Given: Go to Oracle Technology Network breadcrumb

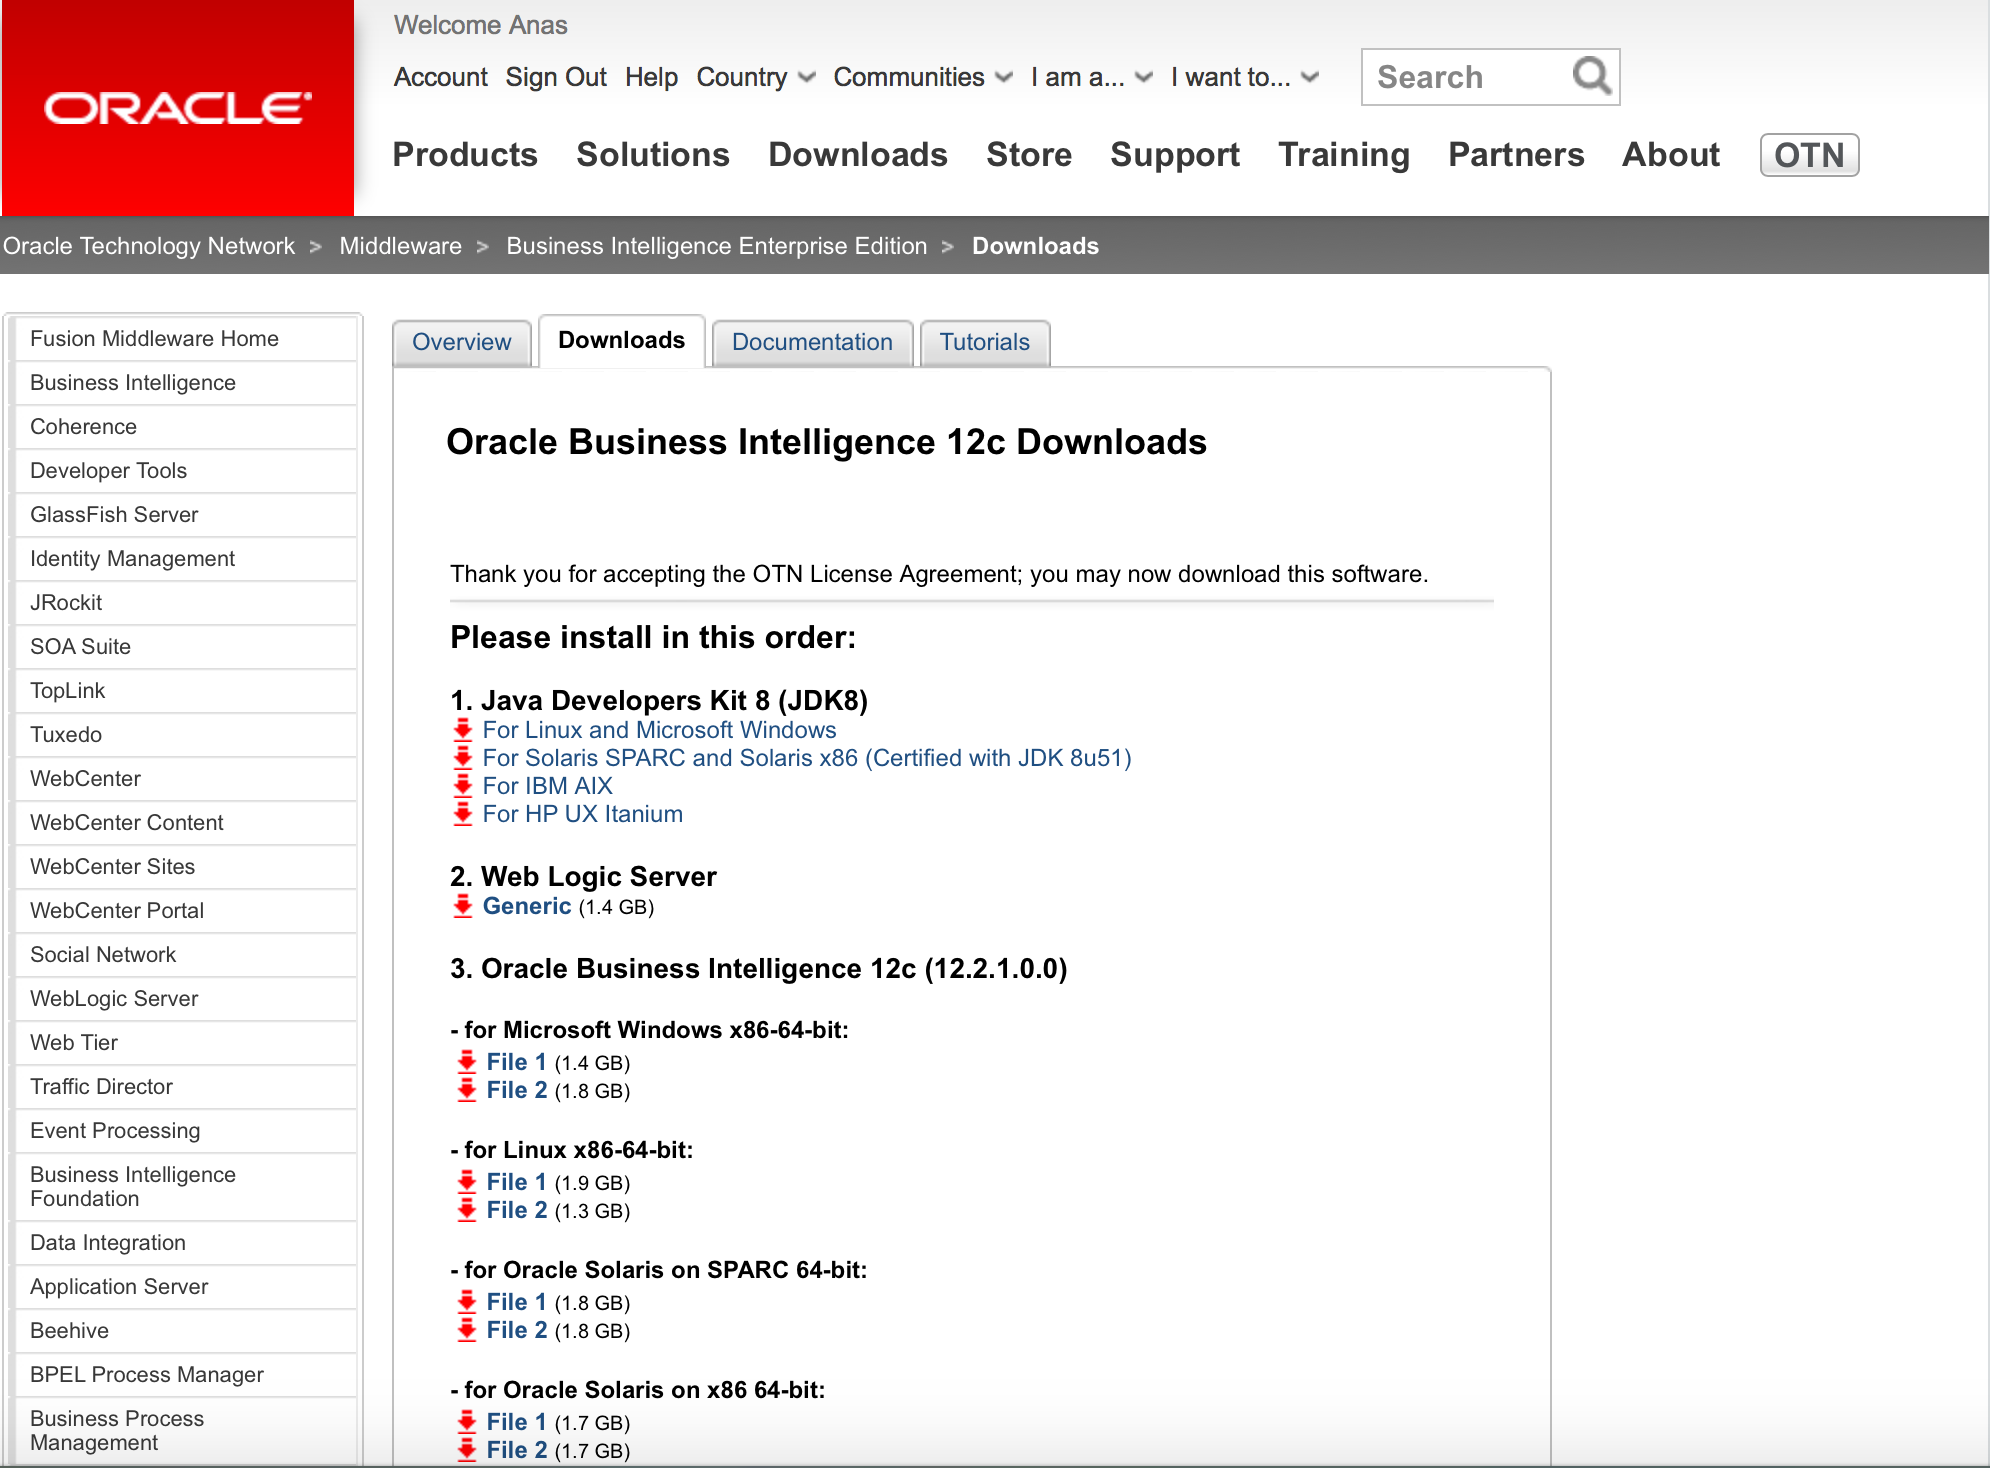Looking at the screenshot, I should 149,246.
